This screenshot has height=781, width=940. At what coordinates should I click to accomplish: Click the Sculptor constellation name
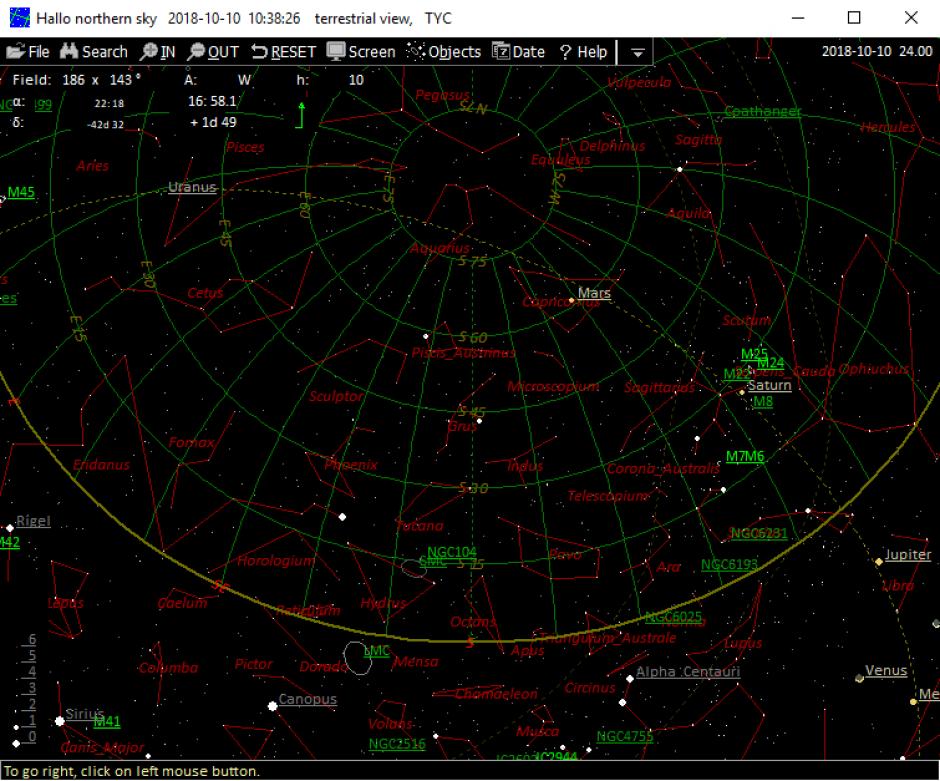[x=336, y=397]
